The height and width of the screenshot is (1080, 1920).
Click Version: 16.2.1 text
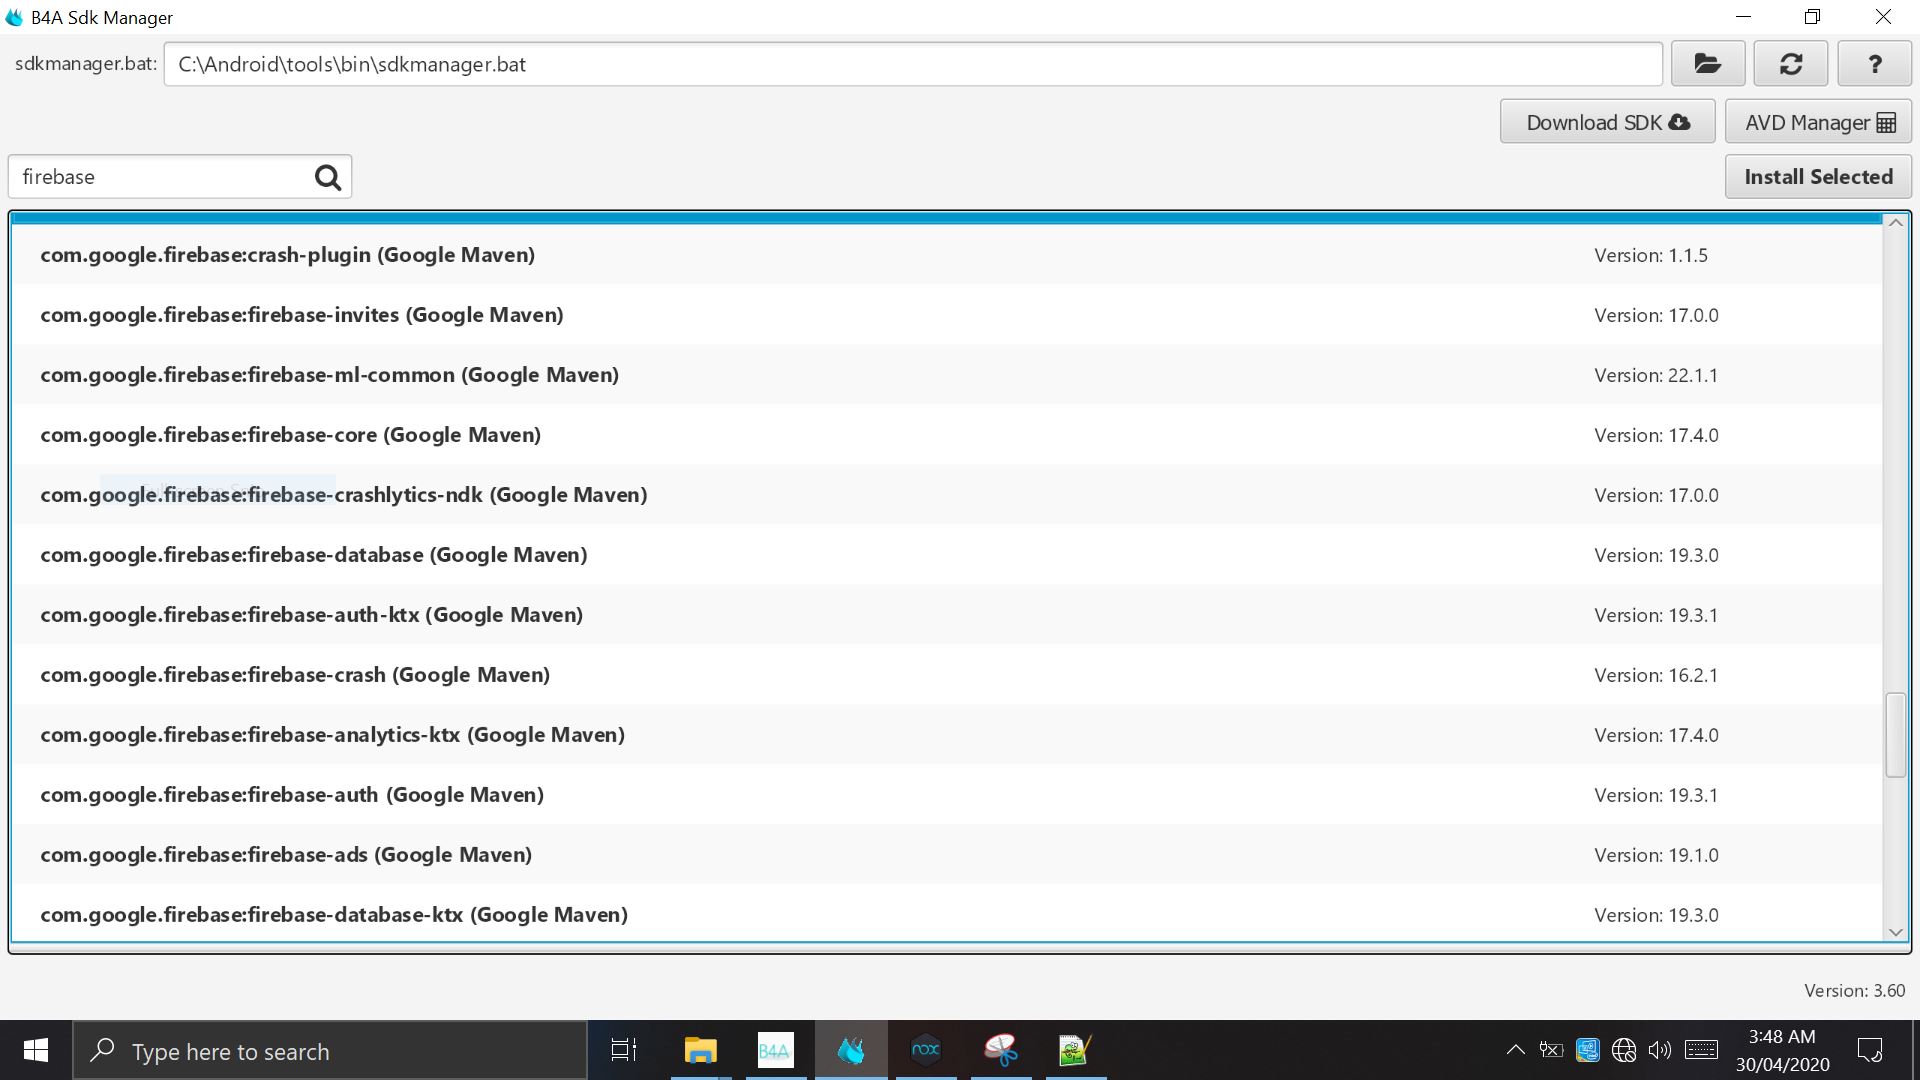click(x=1656, y=675)
